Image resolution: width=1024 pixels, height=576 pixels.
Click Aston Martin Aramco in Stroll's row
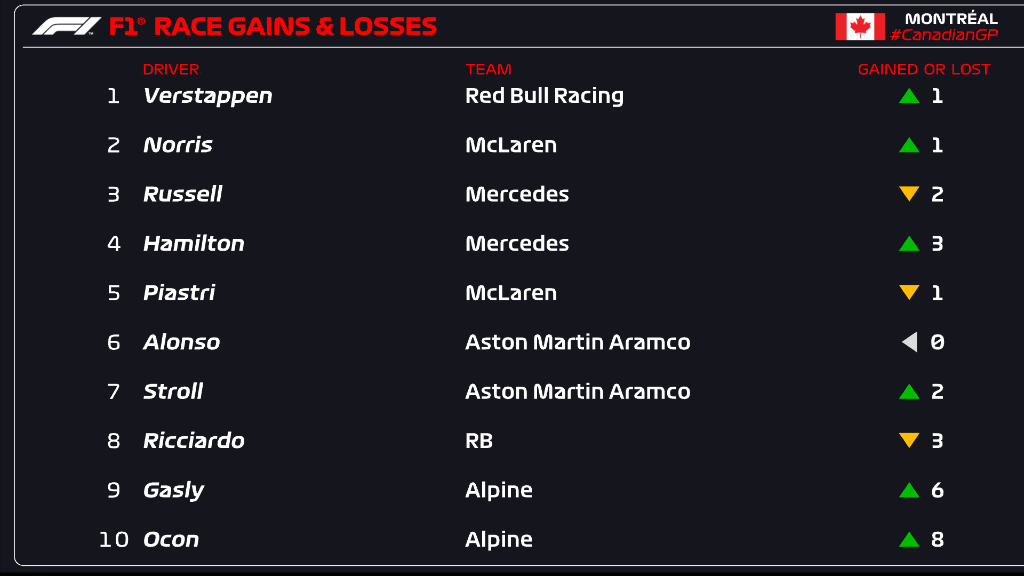(x=577, y=391)
